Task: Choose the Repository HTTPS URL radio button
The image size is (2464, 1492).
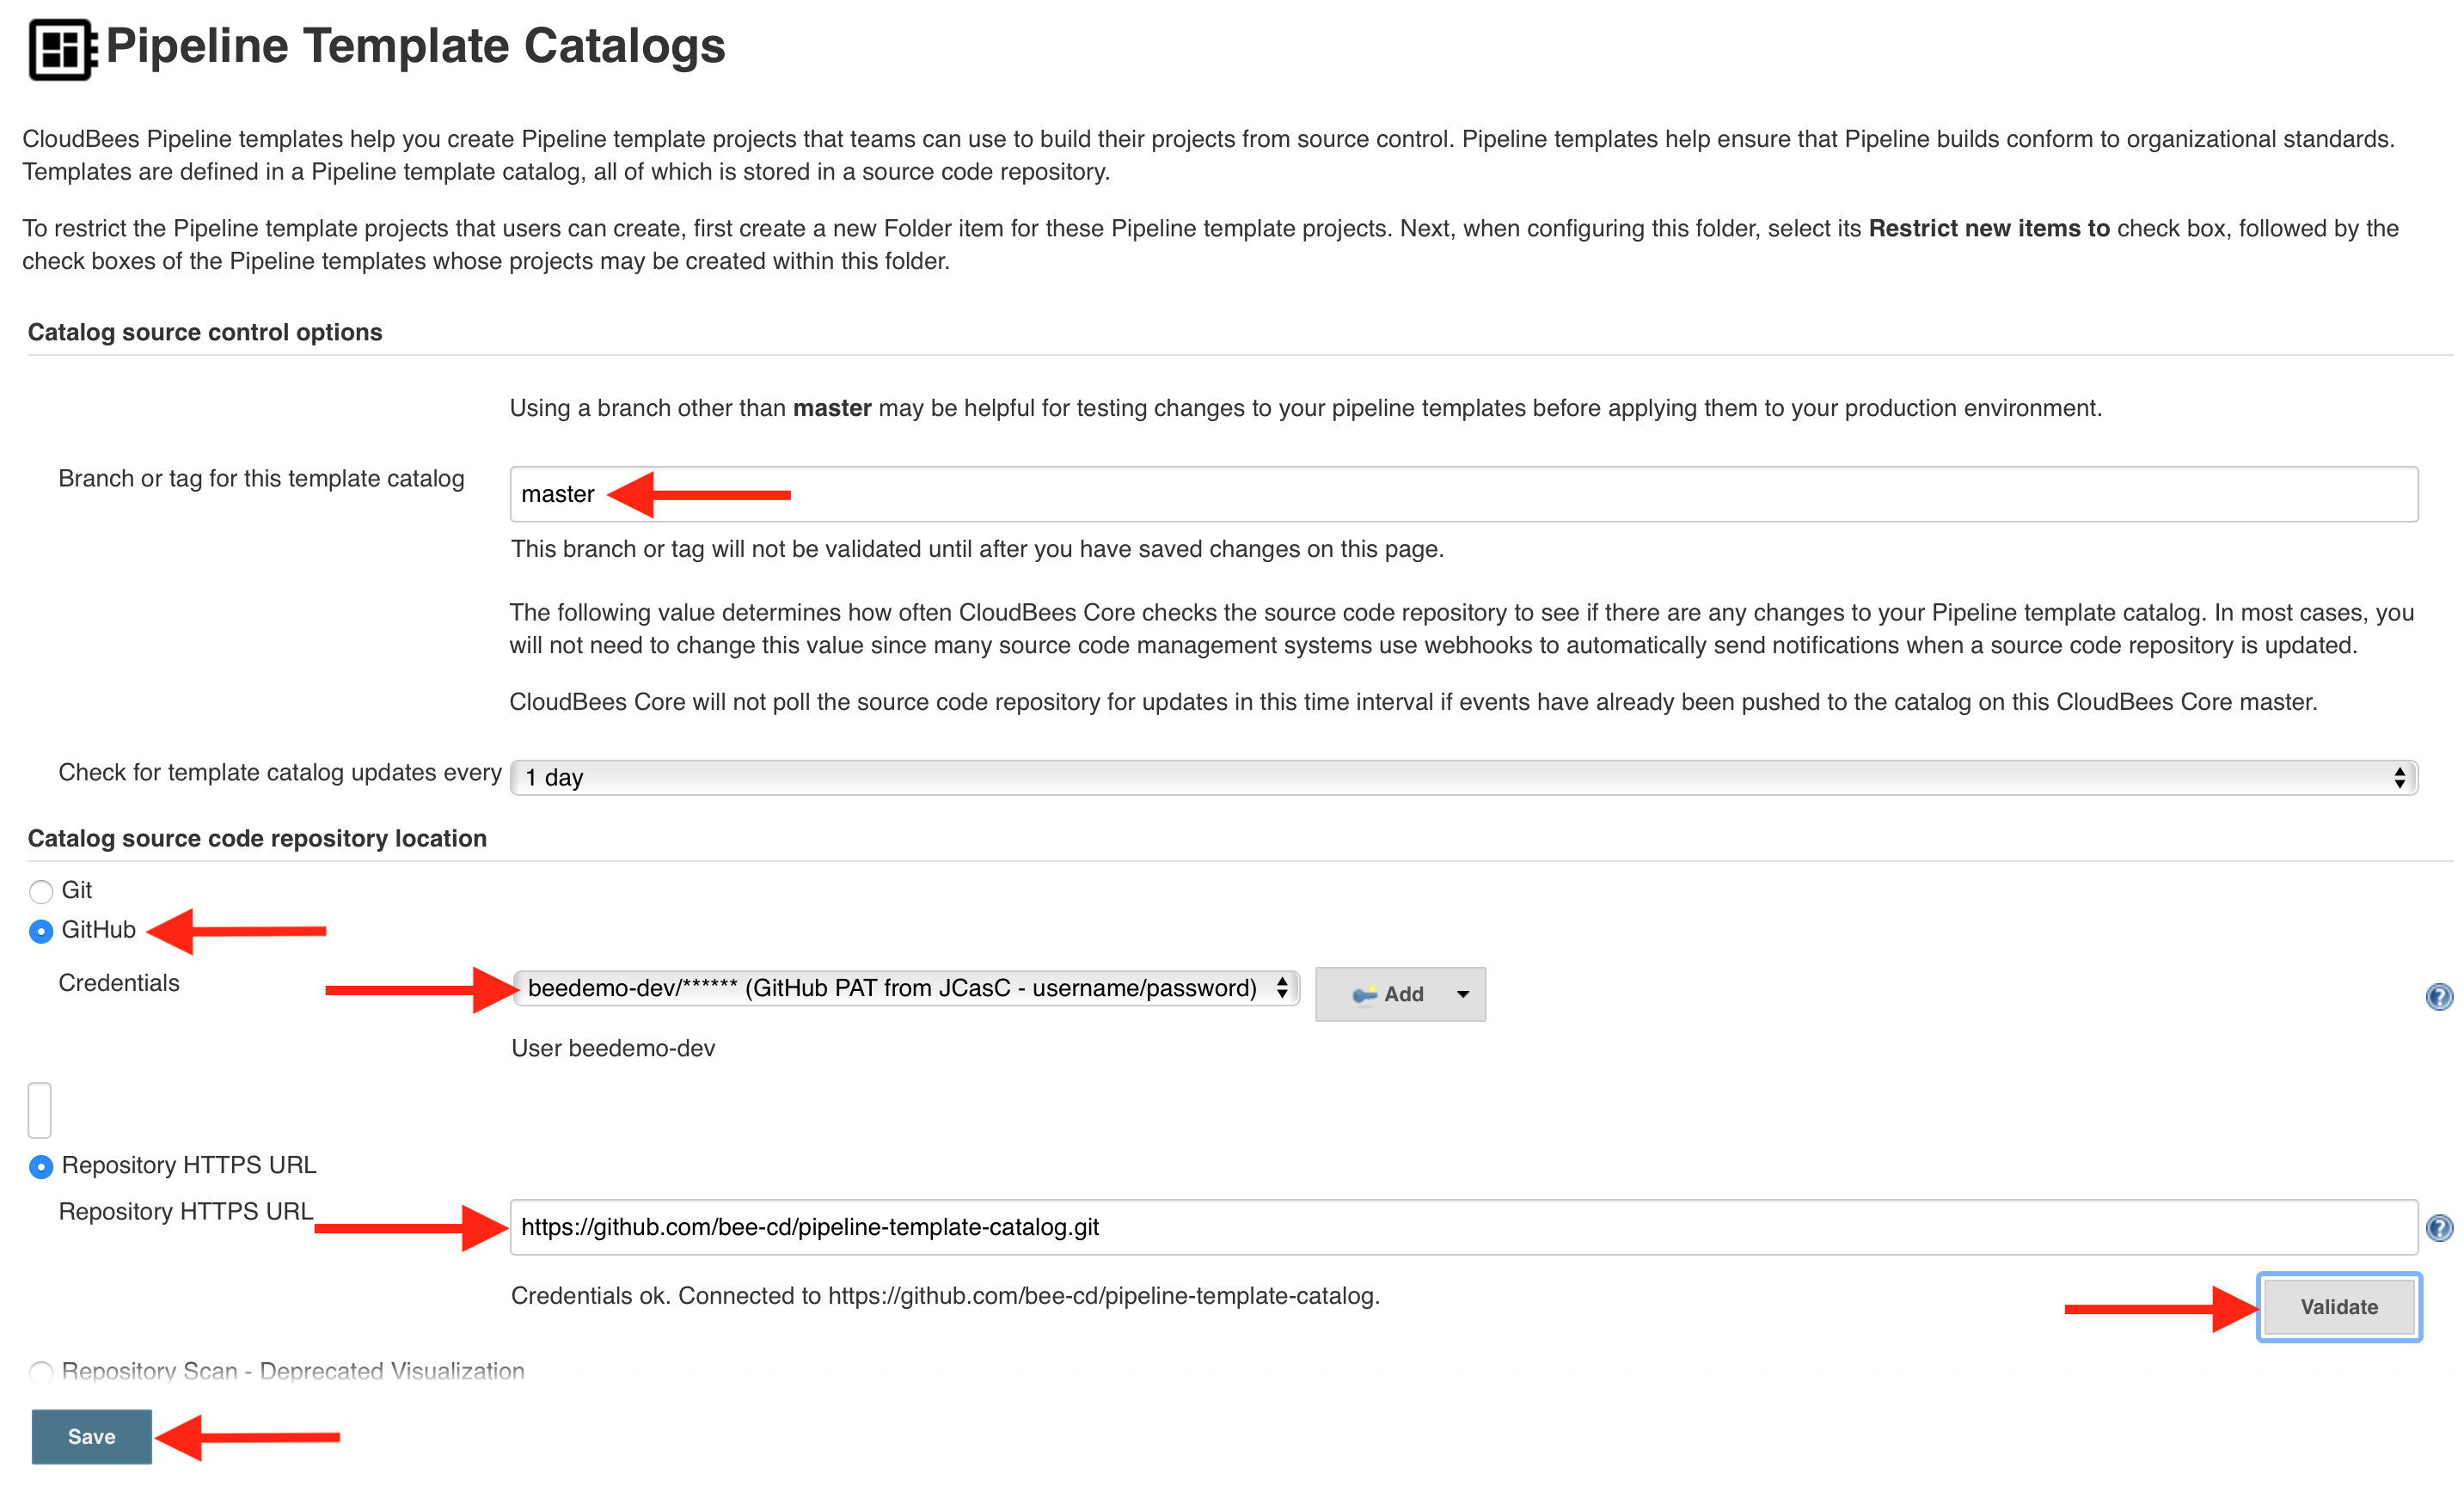Action: [41, 1166]
